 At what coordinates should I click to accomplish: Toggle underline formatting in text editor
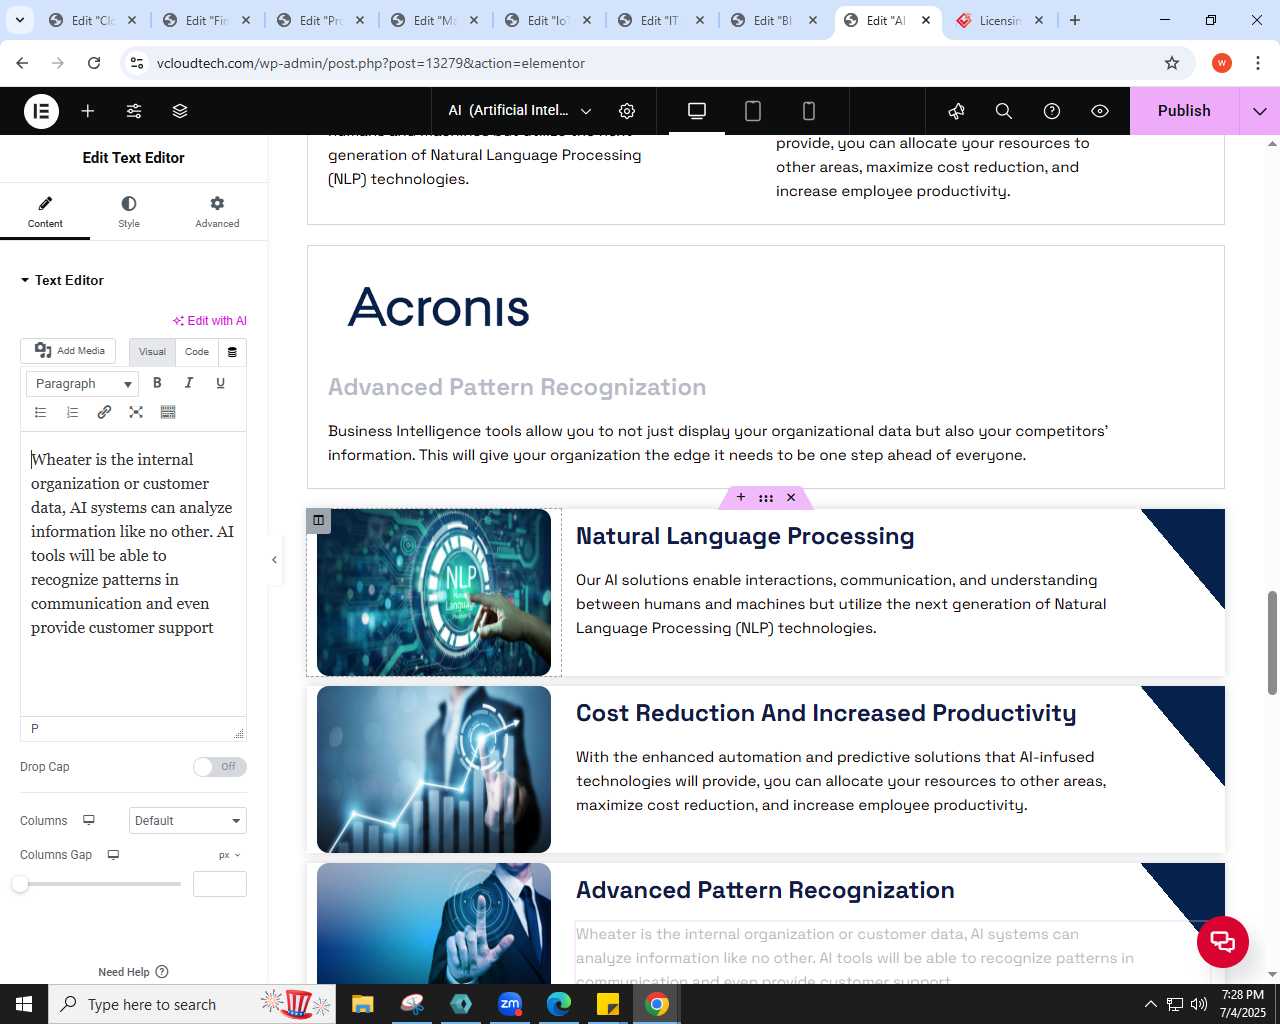click(x=221, y=383)
